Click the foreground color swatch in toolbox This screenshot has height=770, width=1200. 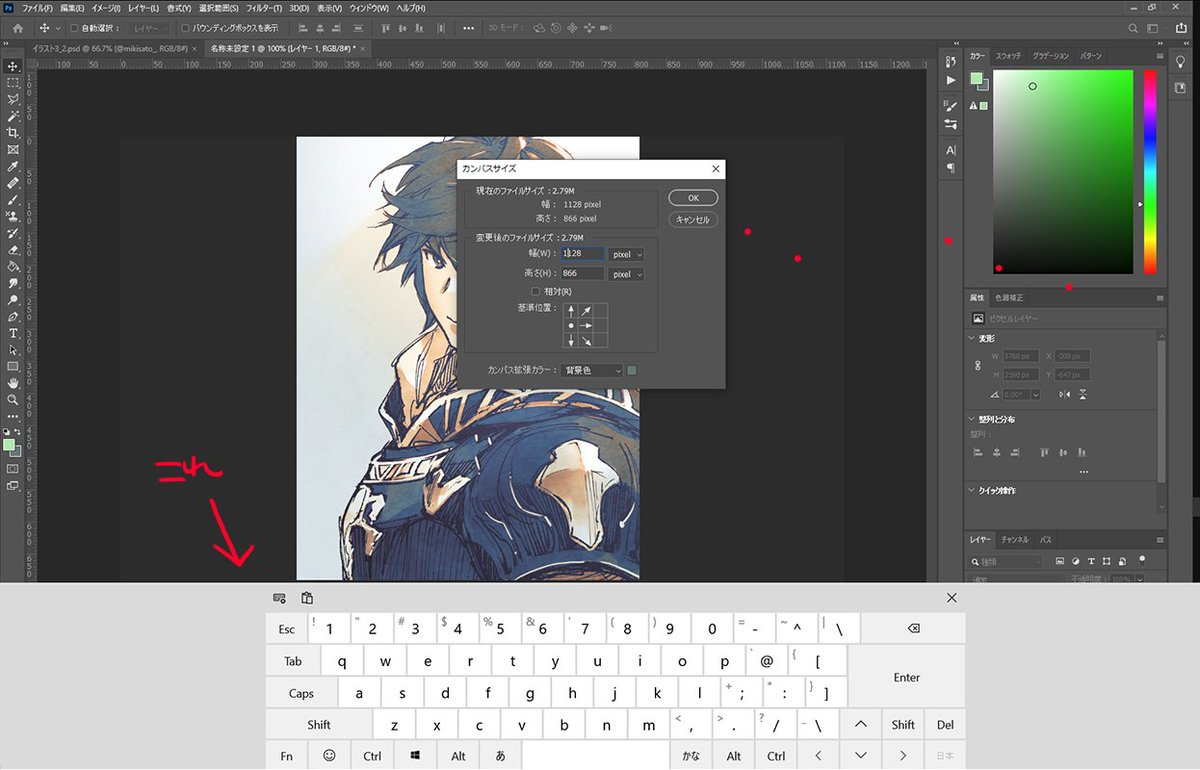(x=10, y=444)
